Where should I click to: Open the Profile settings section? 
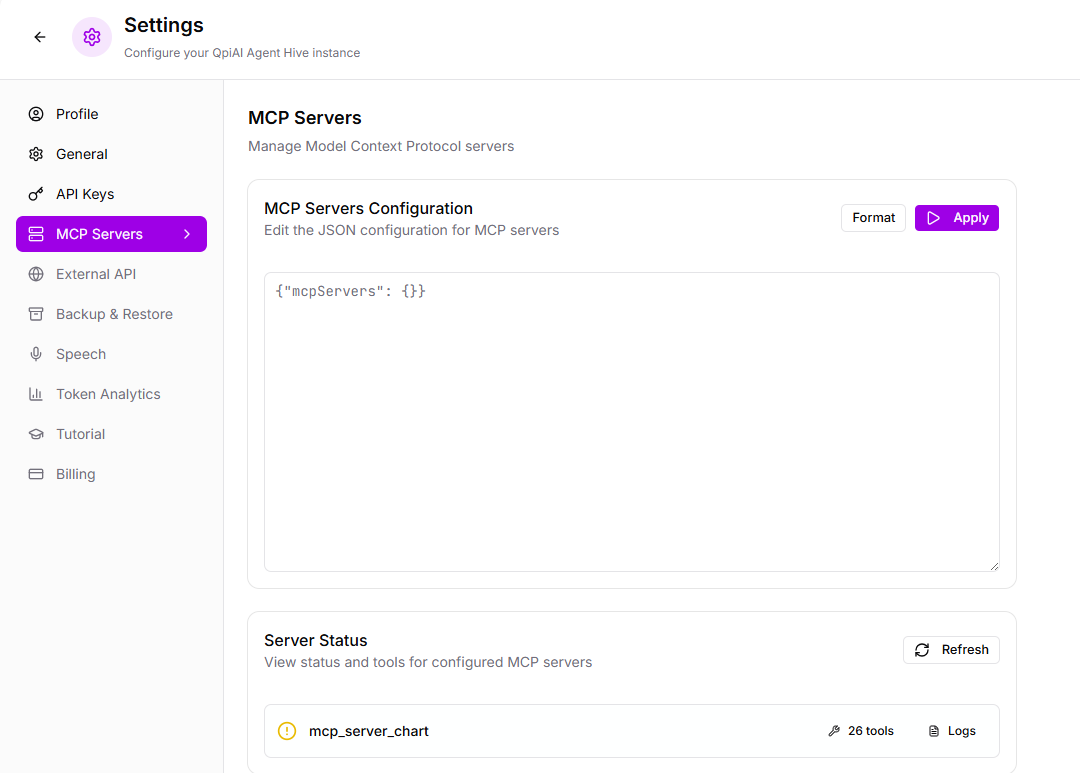[x=77, y=114]
